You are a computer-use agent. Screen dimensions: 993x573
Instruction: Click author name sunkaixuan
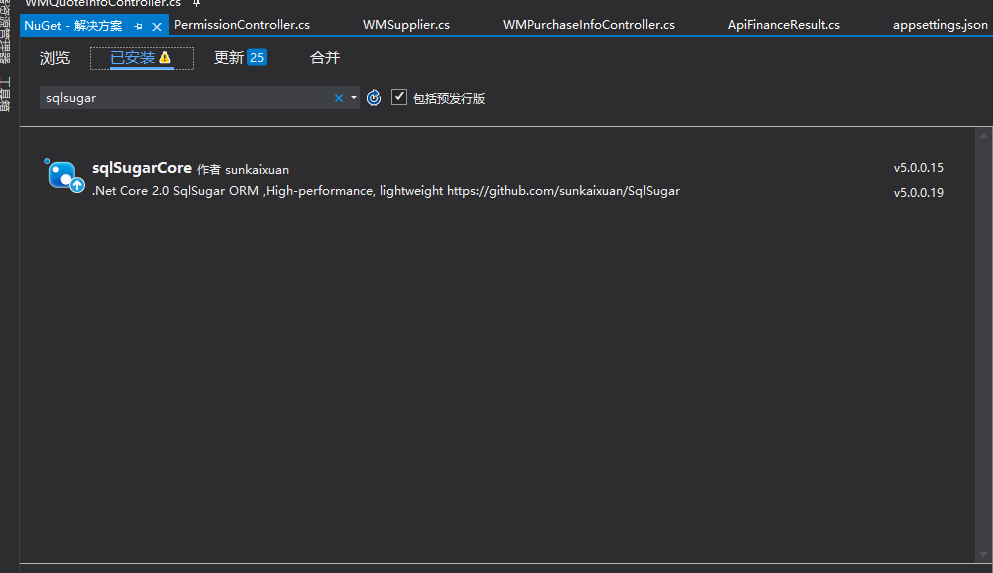[x=256, y=170]
